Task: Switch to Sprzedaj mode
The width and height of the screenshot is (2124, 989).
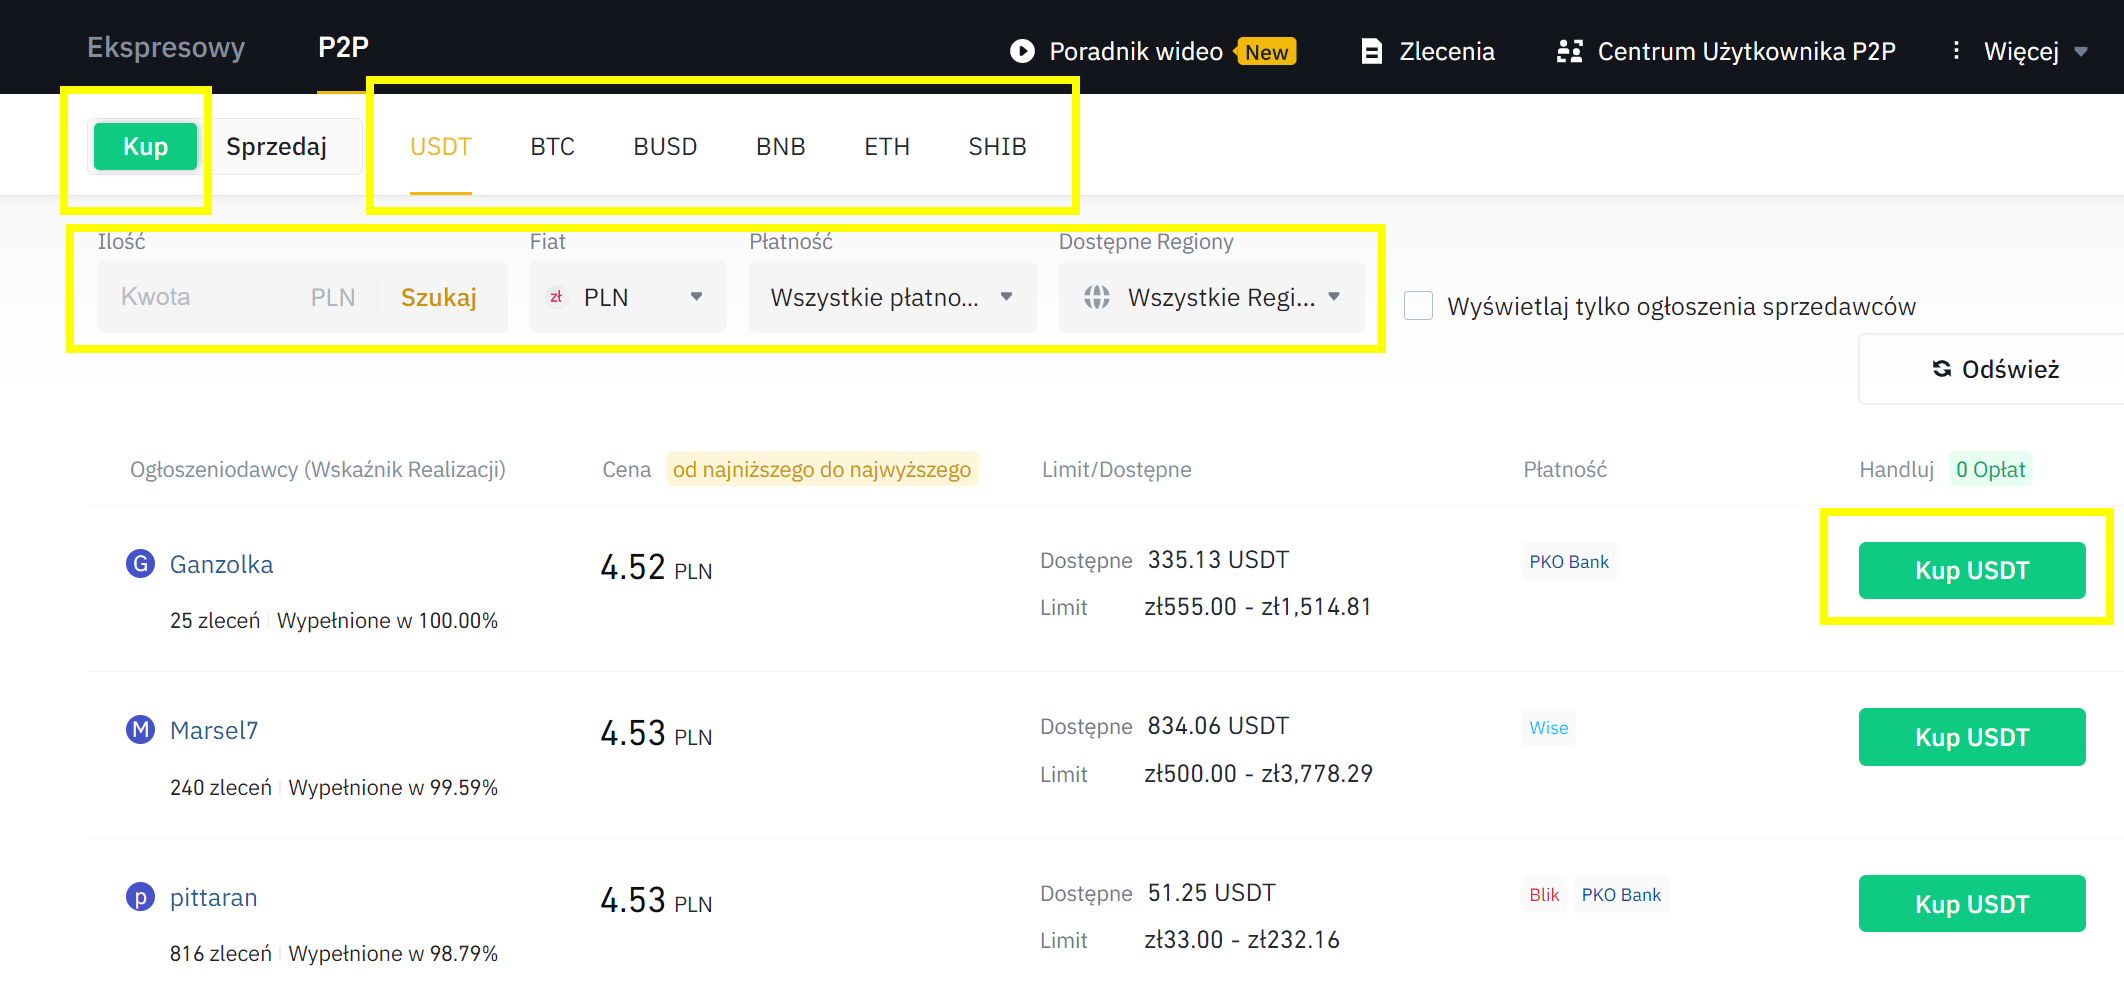Action: click(x=276, y=147)
